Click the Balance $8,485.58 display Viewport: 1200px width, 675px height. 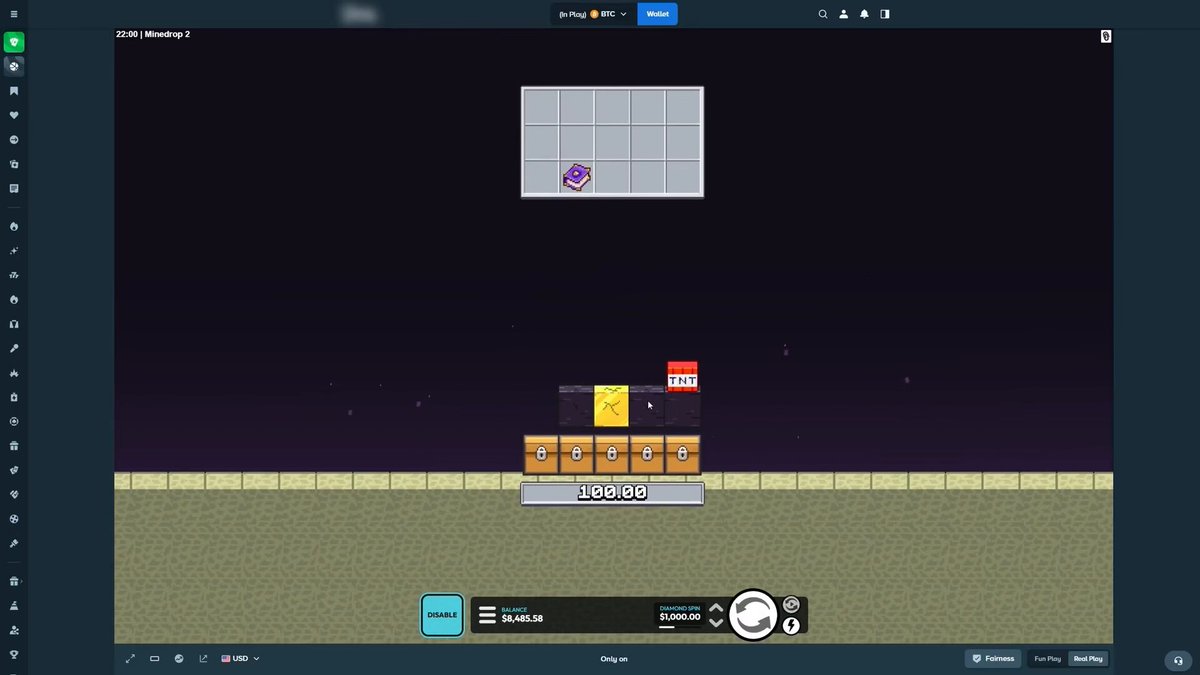pos(522,615)
